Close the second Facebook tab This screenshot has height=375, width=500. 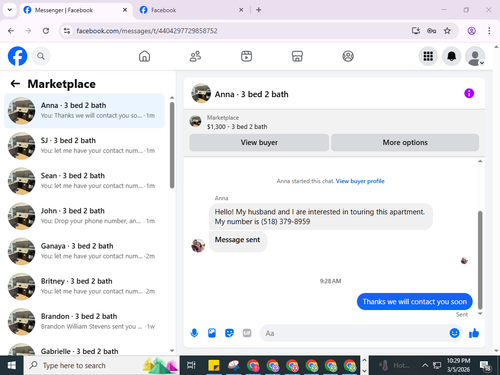tap(241, 10)
